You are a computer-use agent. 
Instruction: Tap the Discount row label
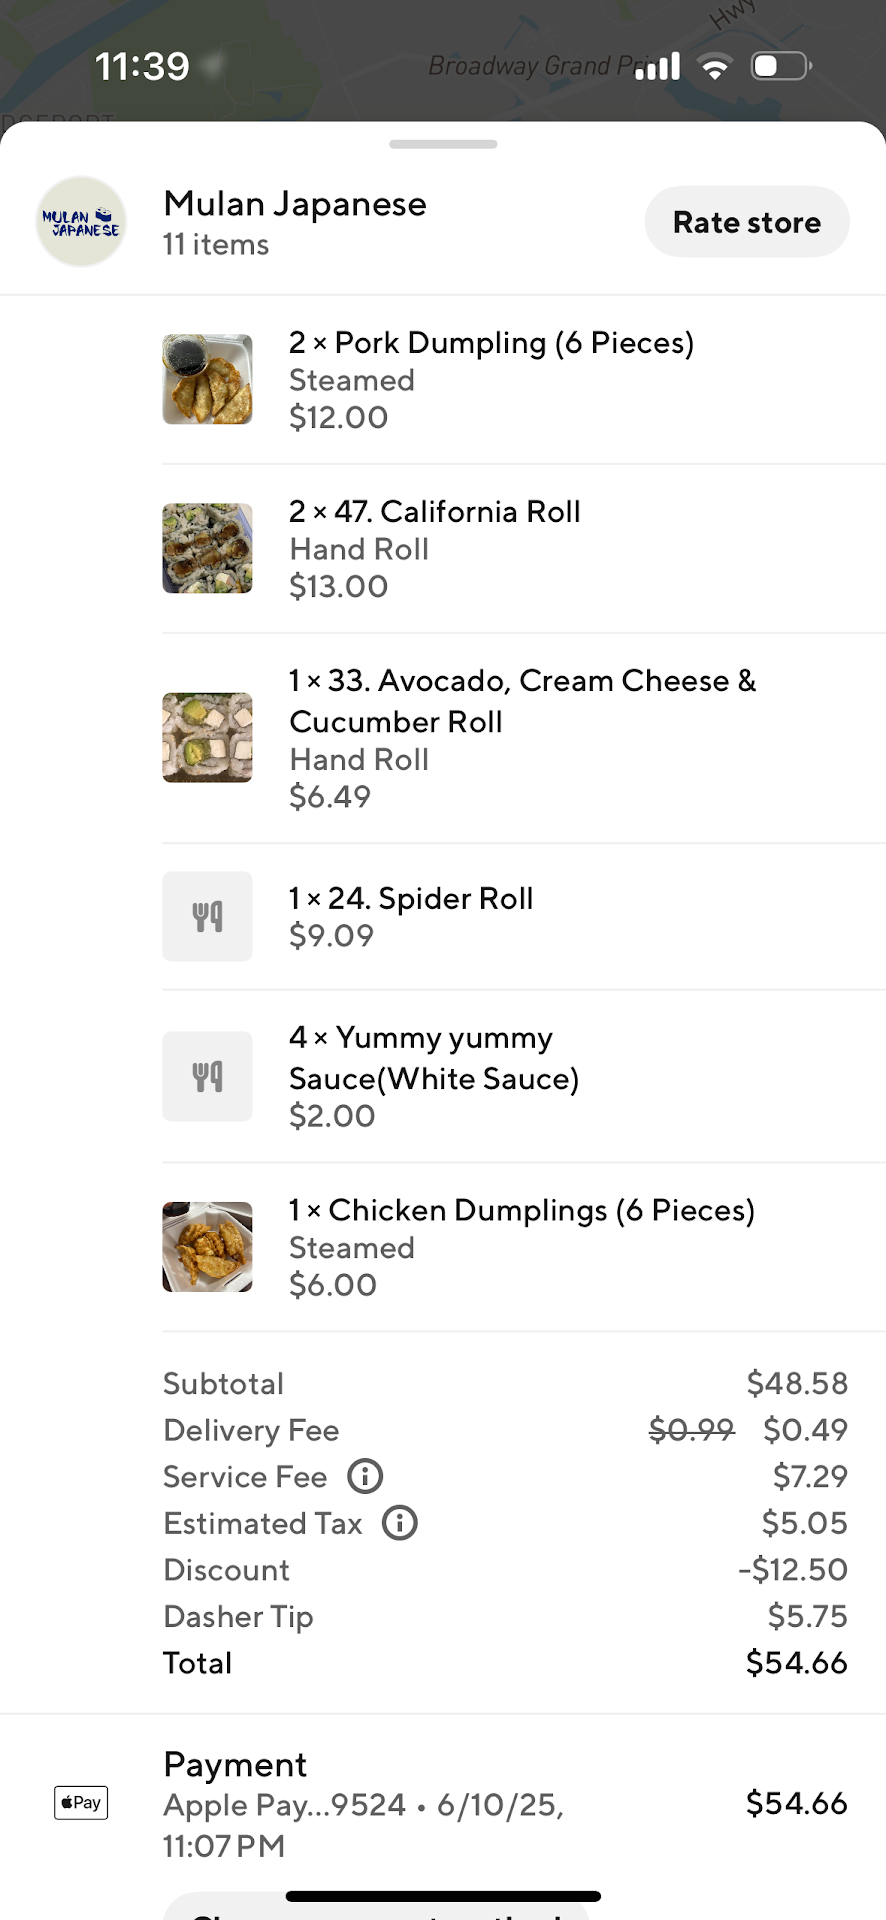click(x=227, y=1570)
